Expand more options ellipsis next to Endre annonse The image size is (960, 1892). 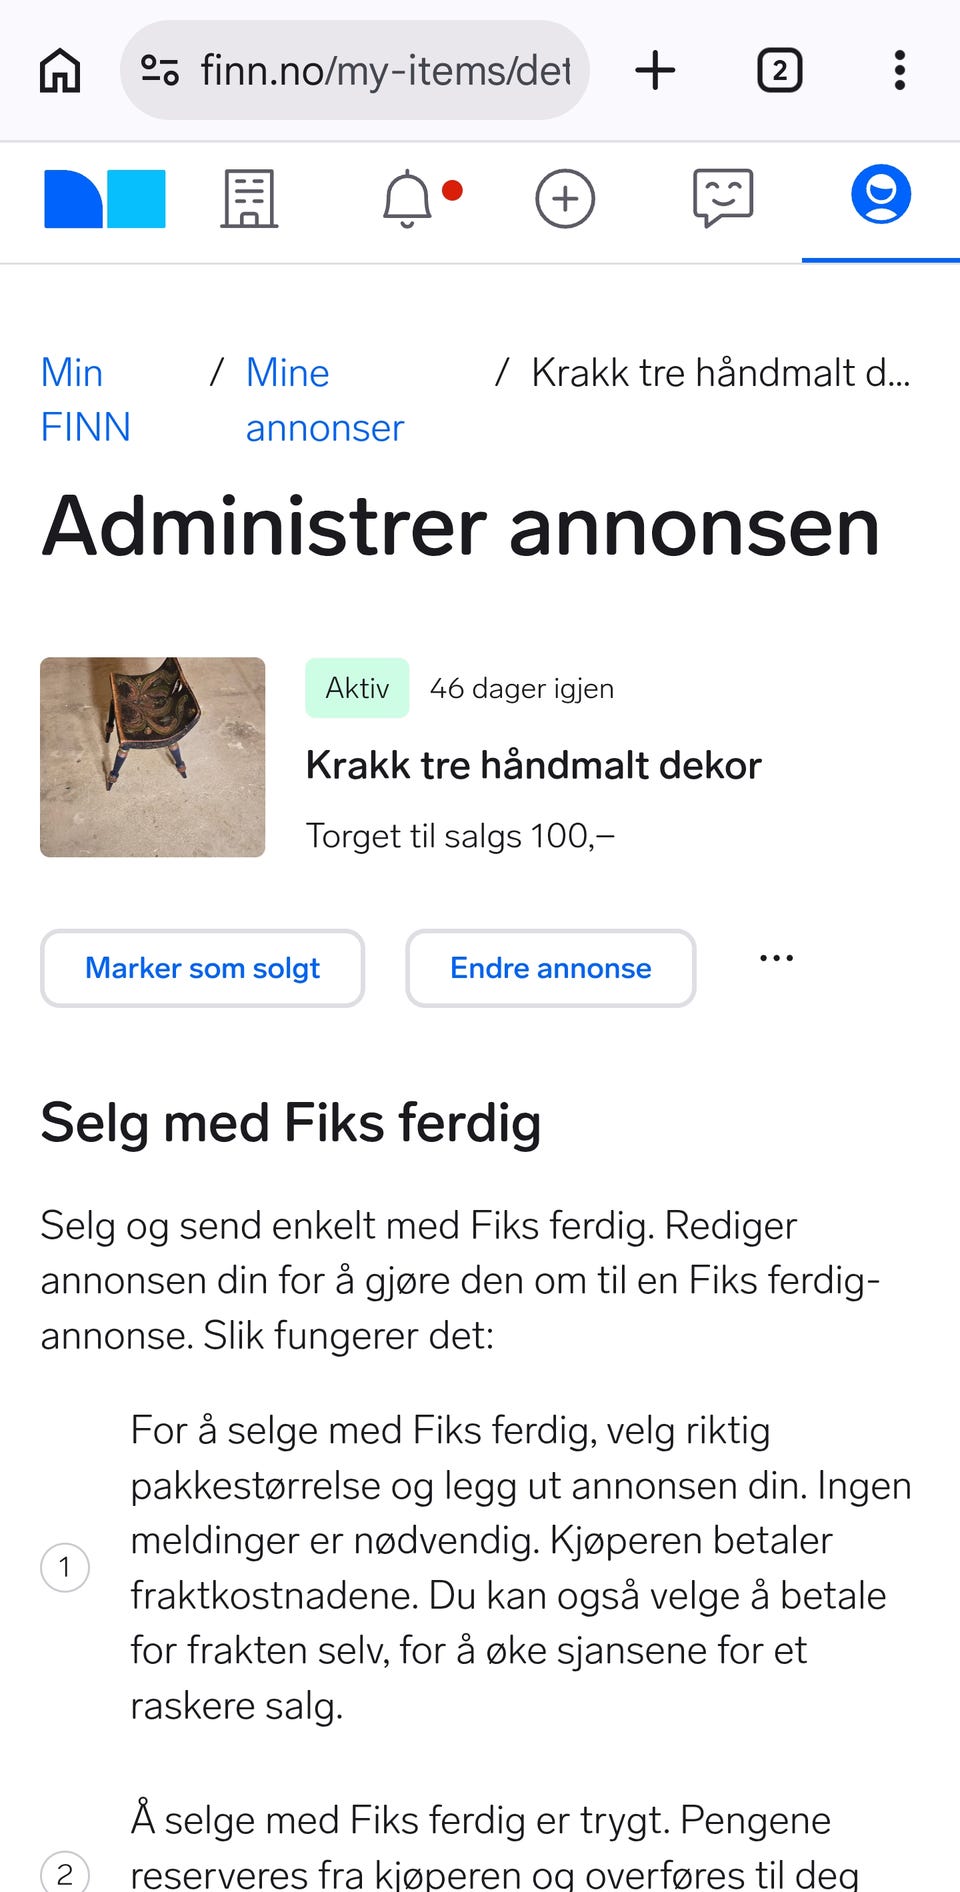[776, 958]
